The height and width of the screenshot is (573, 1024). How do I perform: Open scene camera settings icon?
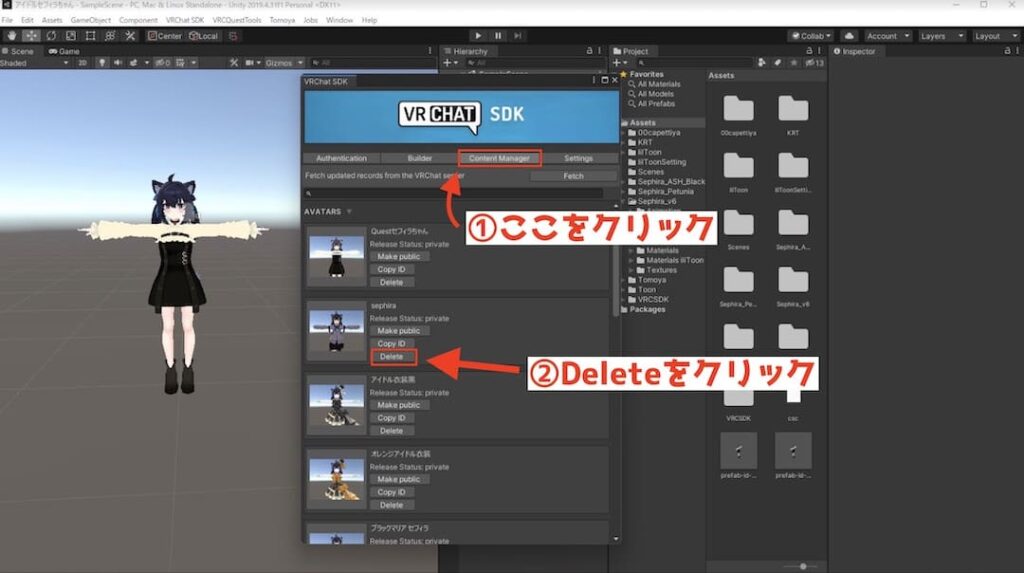(x=249, y=63)
